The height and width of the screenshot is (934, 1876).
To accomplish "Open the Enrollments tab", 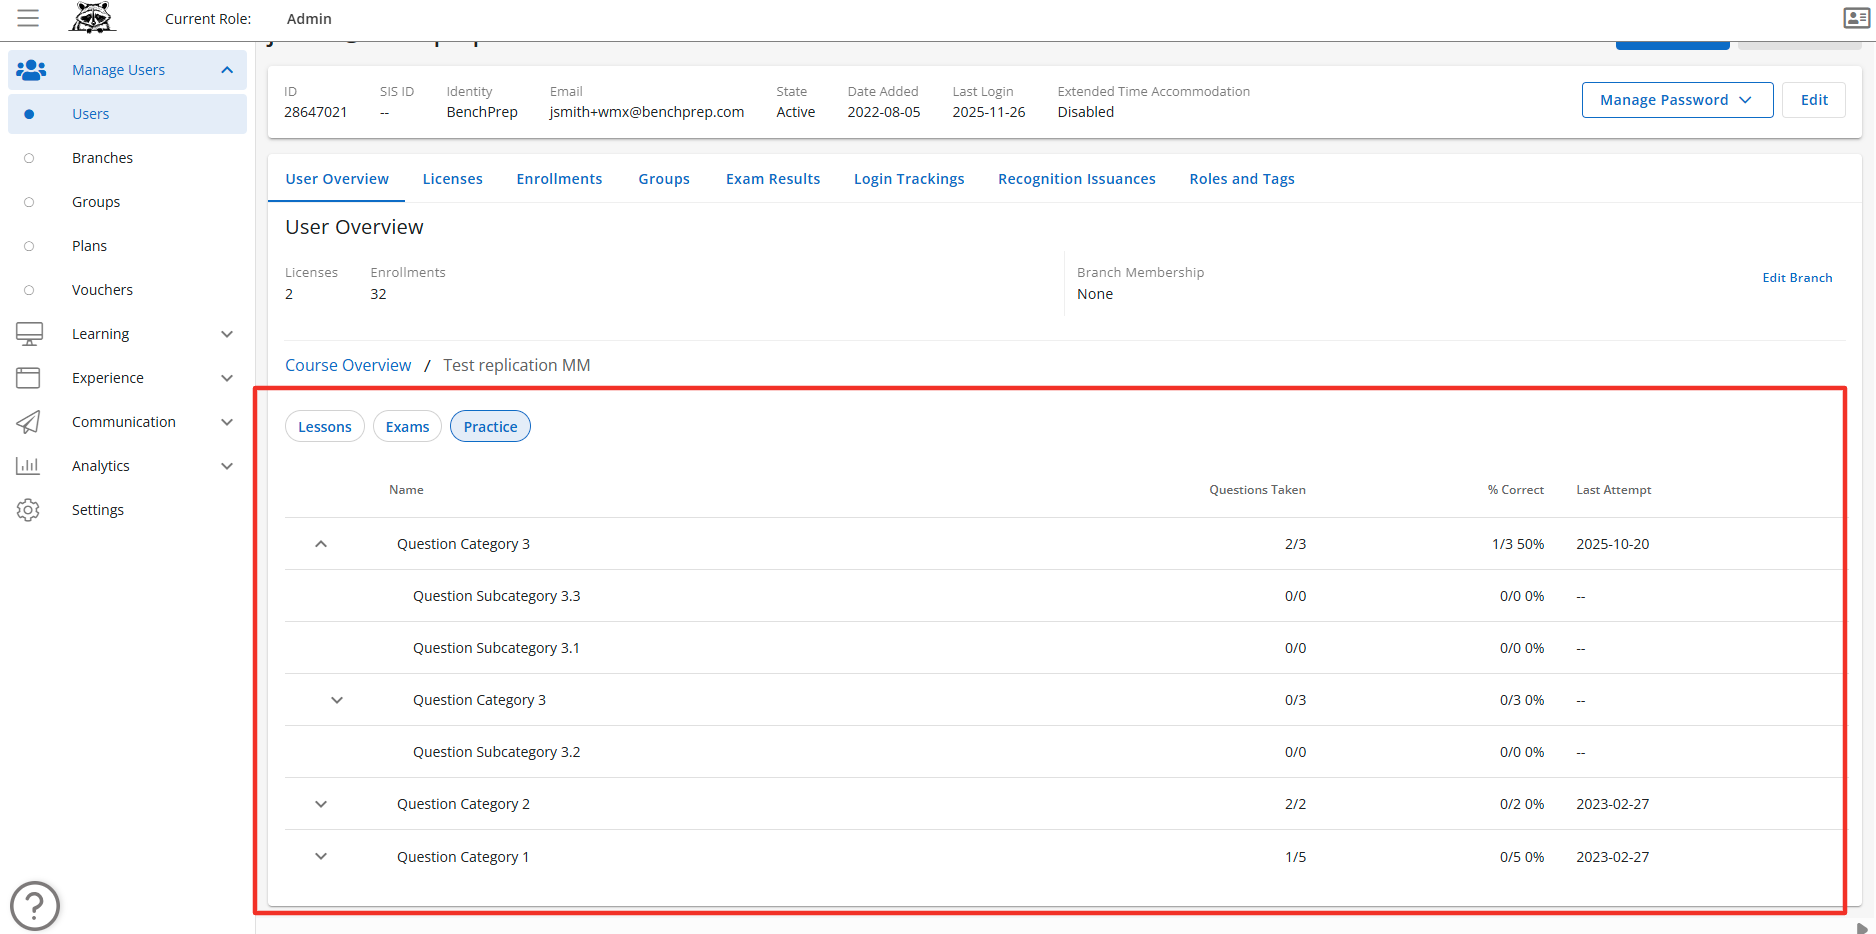I will pos(559,179).
